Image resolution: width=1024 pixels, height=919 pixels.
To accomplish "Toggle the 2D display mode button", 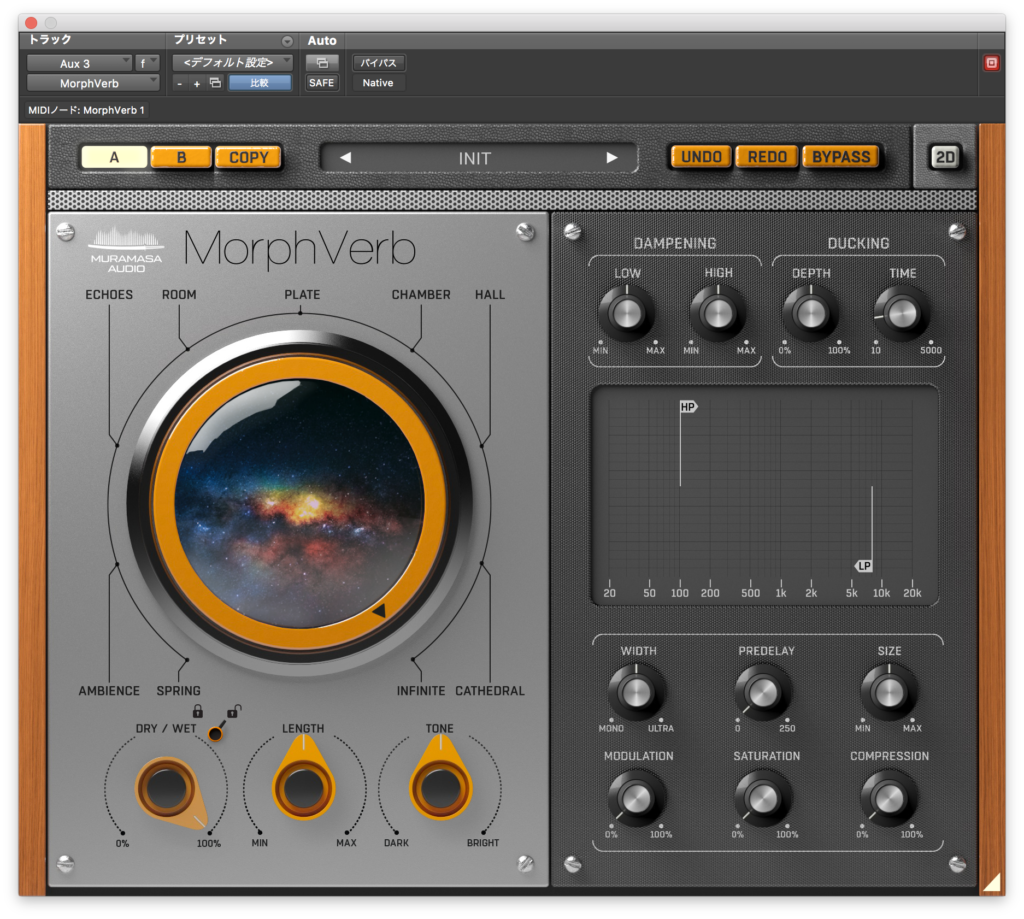I will click(945, 157).
